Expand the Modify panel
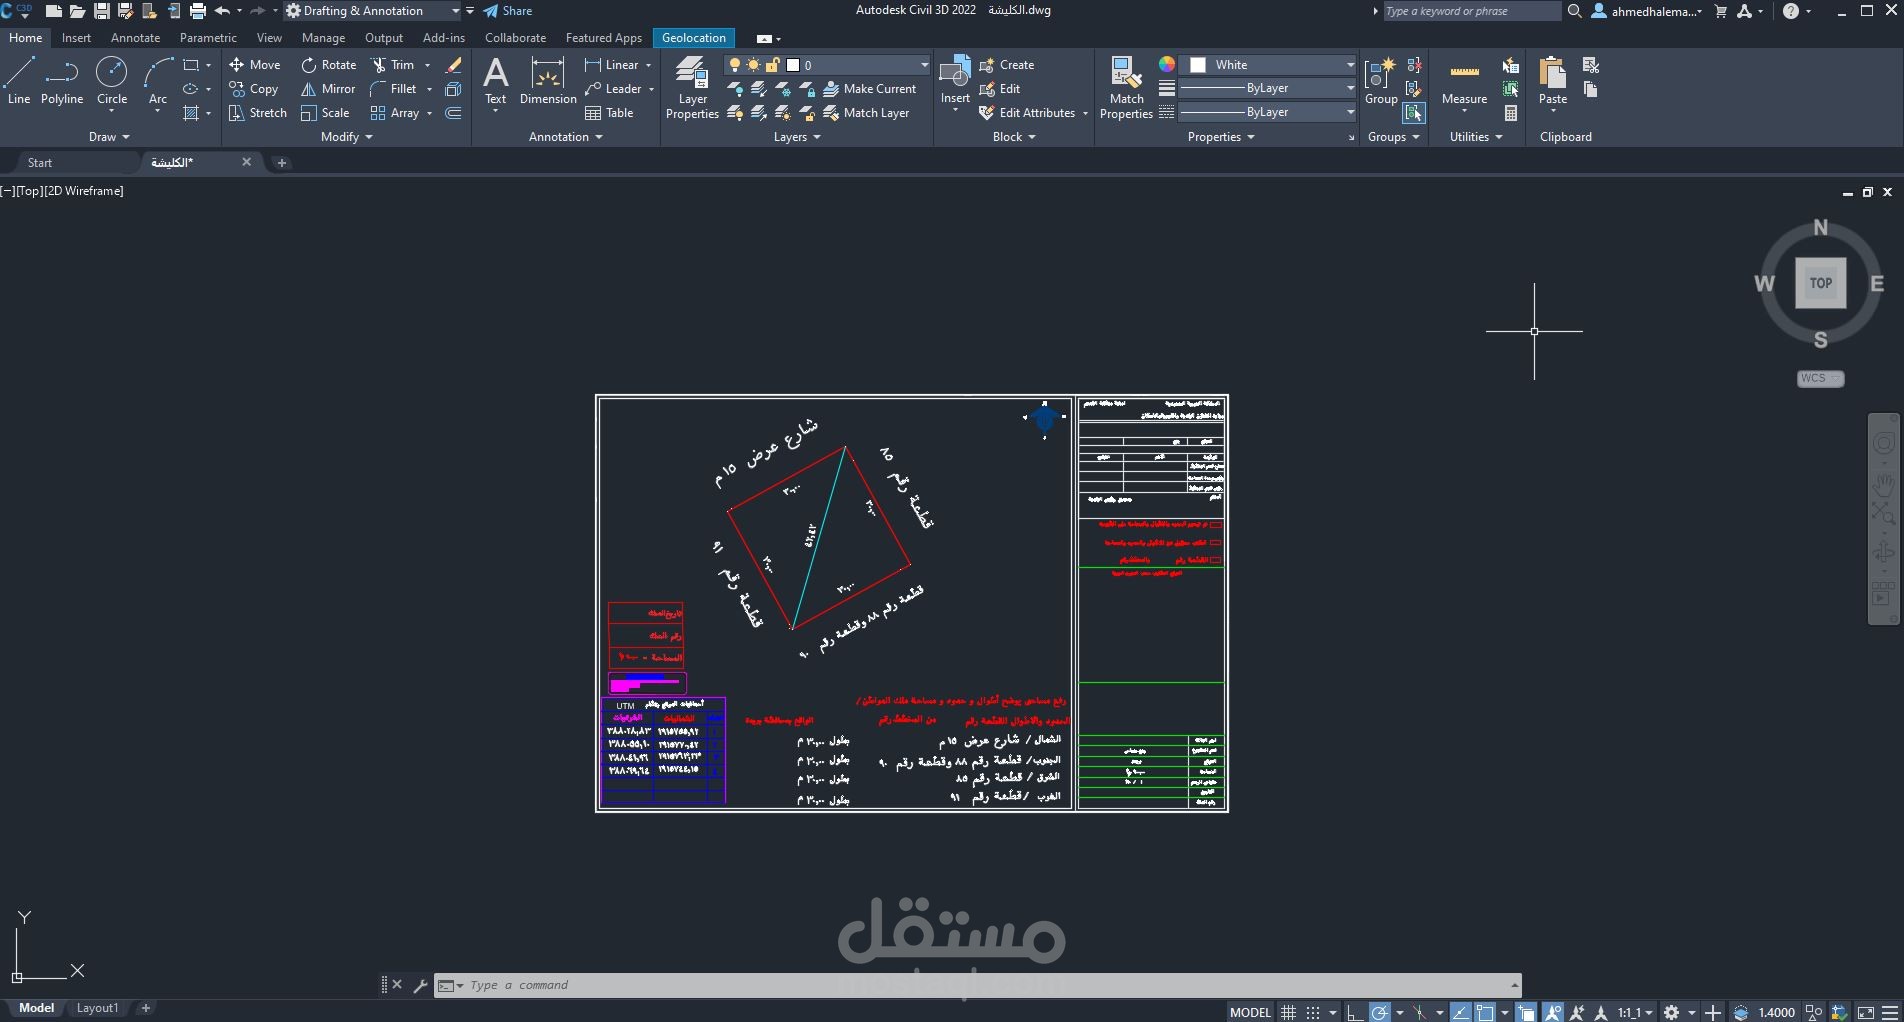 (346, 136)
